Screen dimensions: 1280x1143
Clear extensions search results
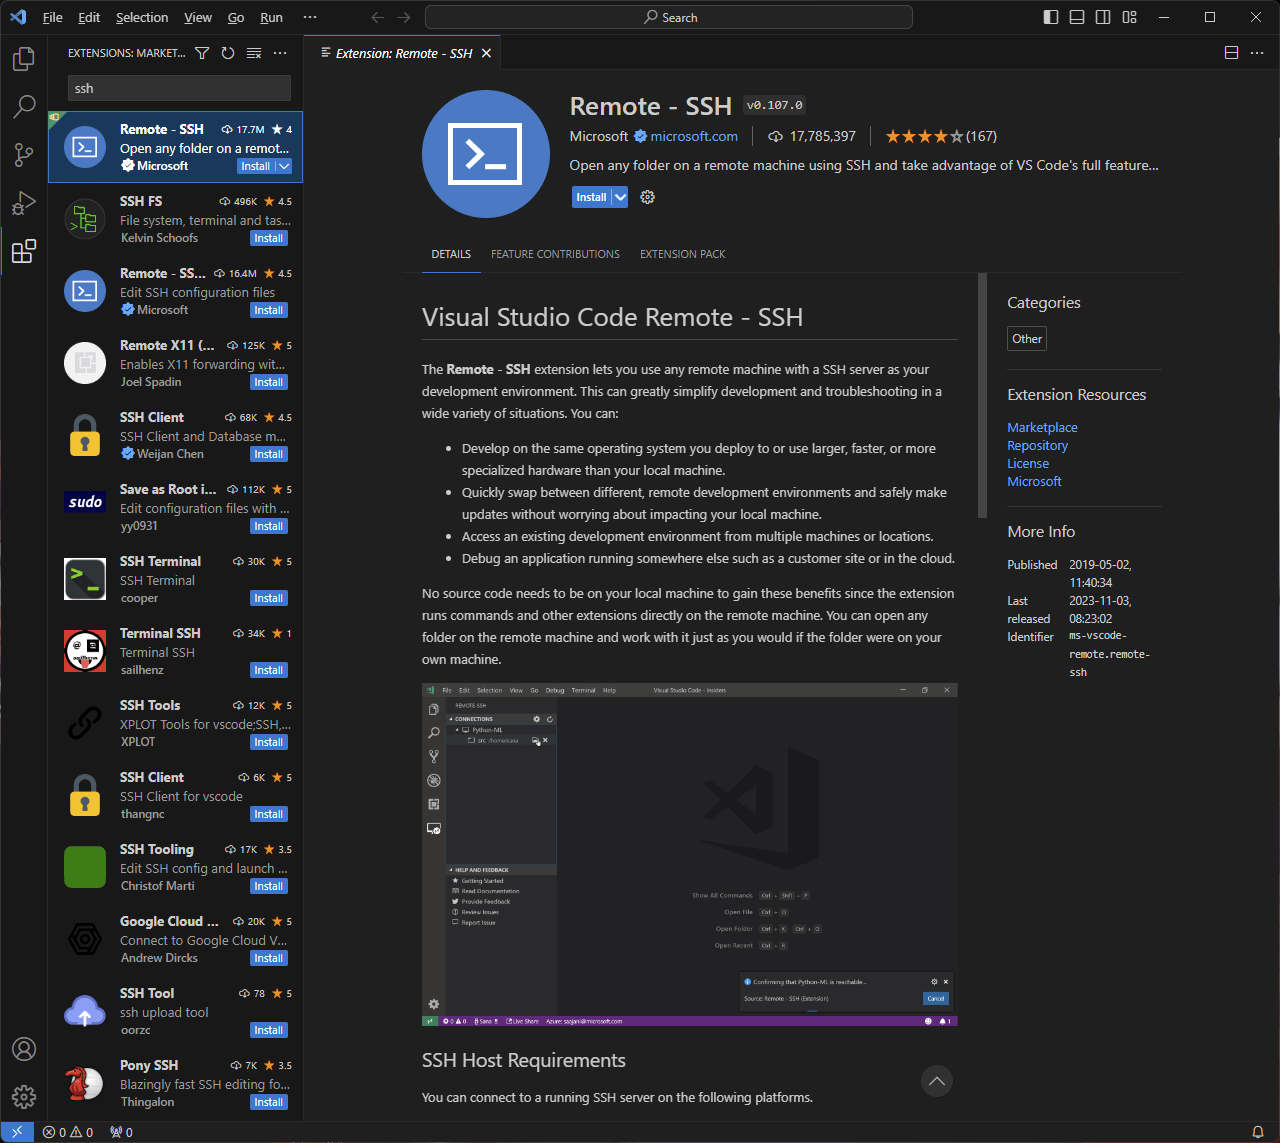[254, 53]
